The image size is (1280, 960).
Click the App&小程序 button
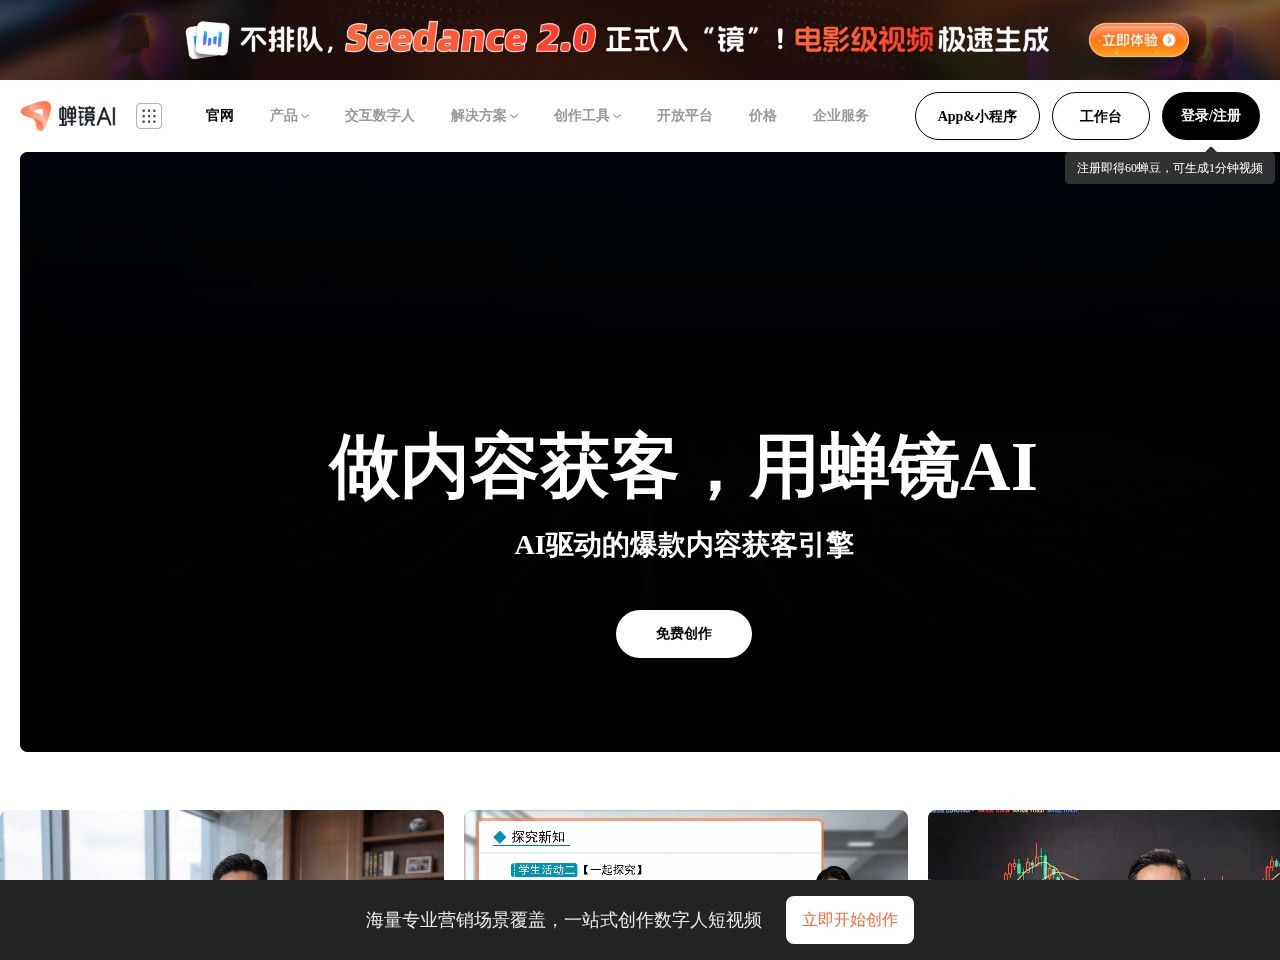tap(977, 116)
